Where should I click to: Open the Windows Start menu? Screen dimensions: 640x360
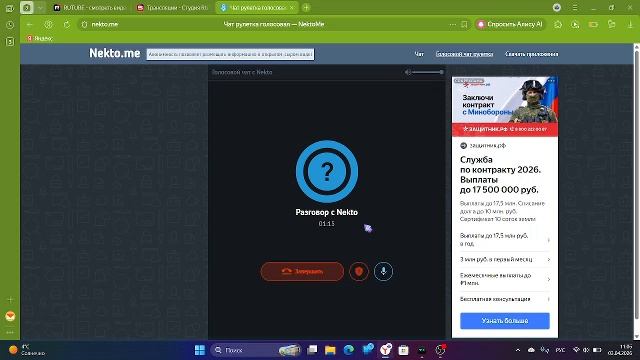click(200, 350)
